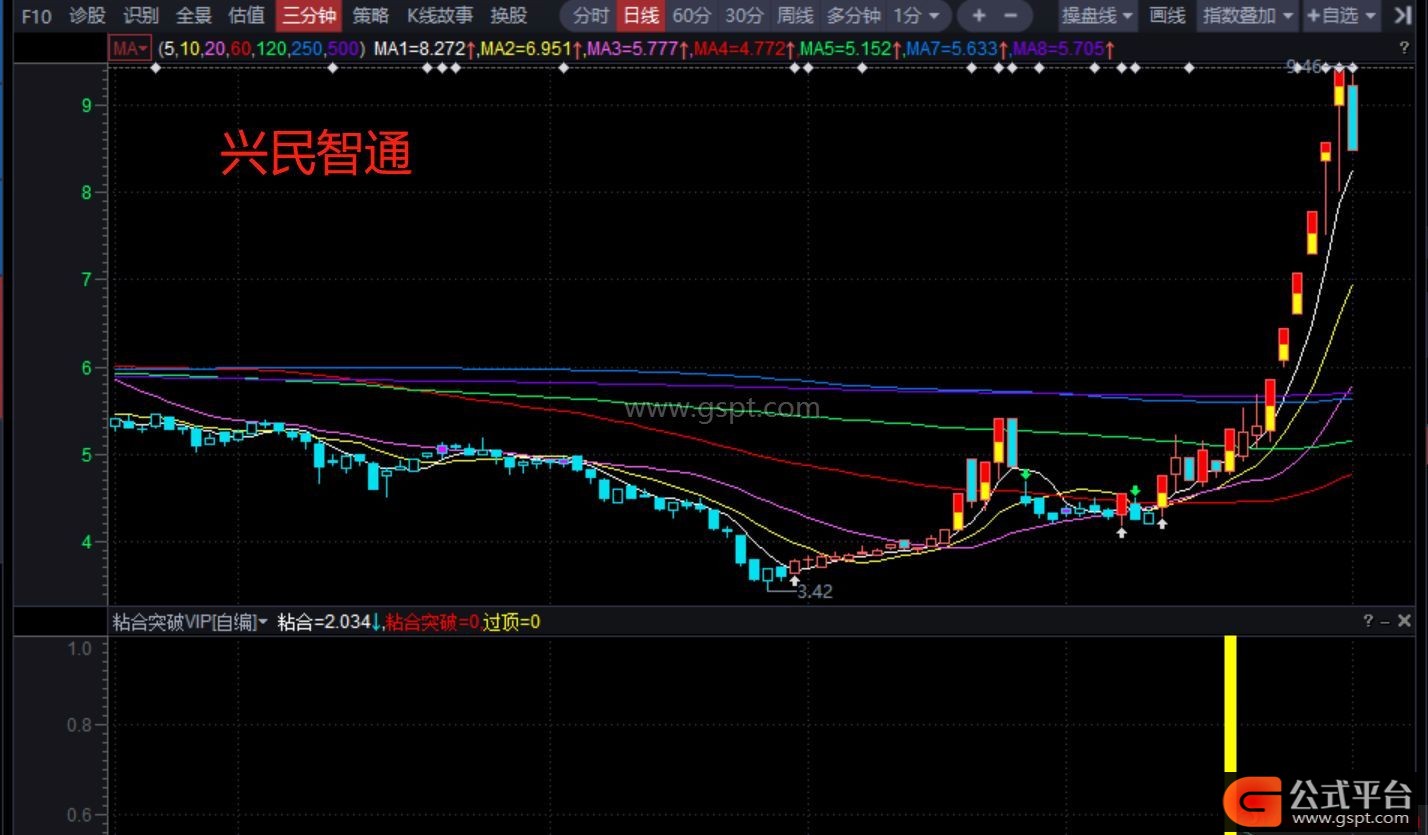The height and width of the screenshot is (835, 1428).
Task: Close the 粘合突破 indicator sub-panel
Action: pos(1404,621)
